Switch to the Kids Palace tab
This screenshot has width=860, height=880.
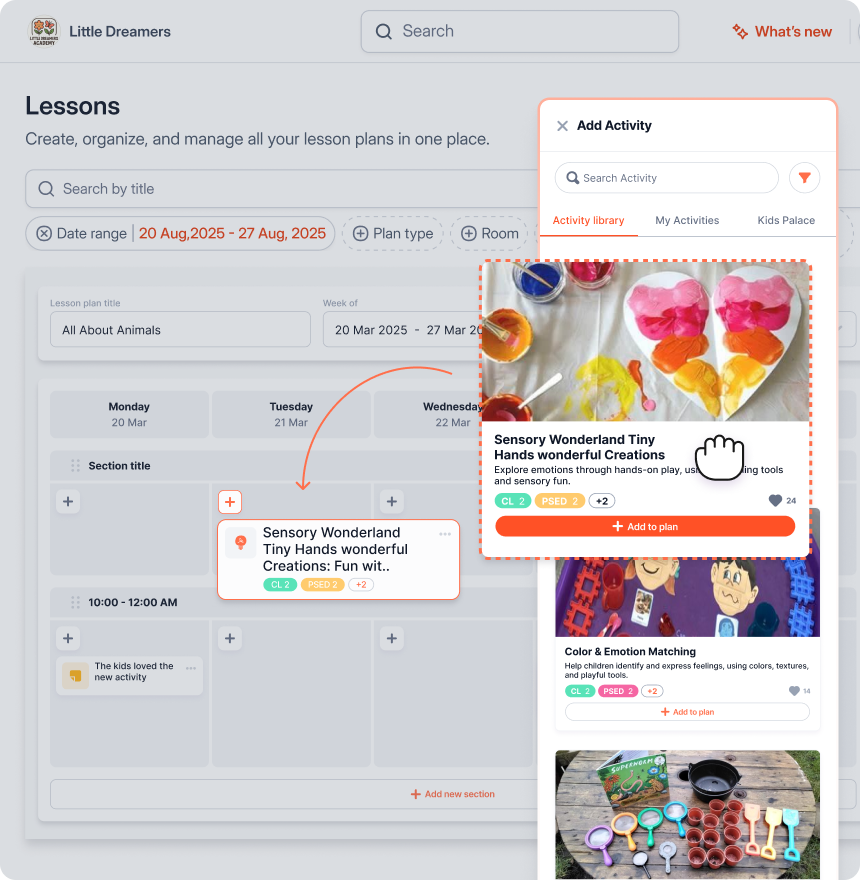click(786, 221)
